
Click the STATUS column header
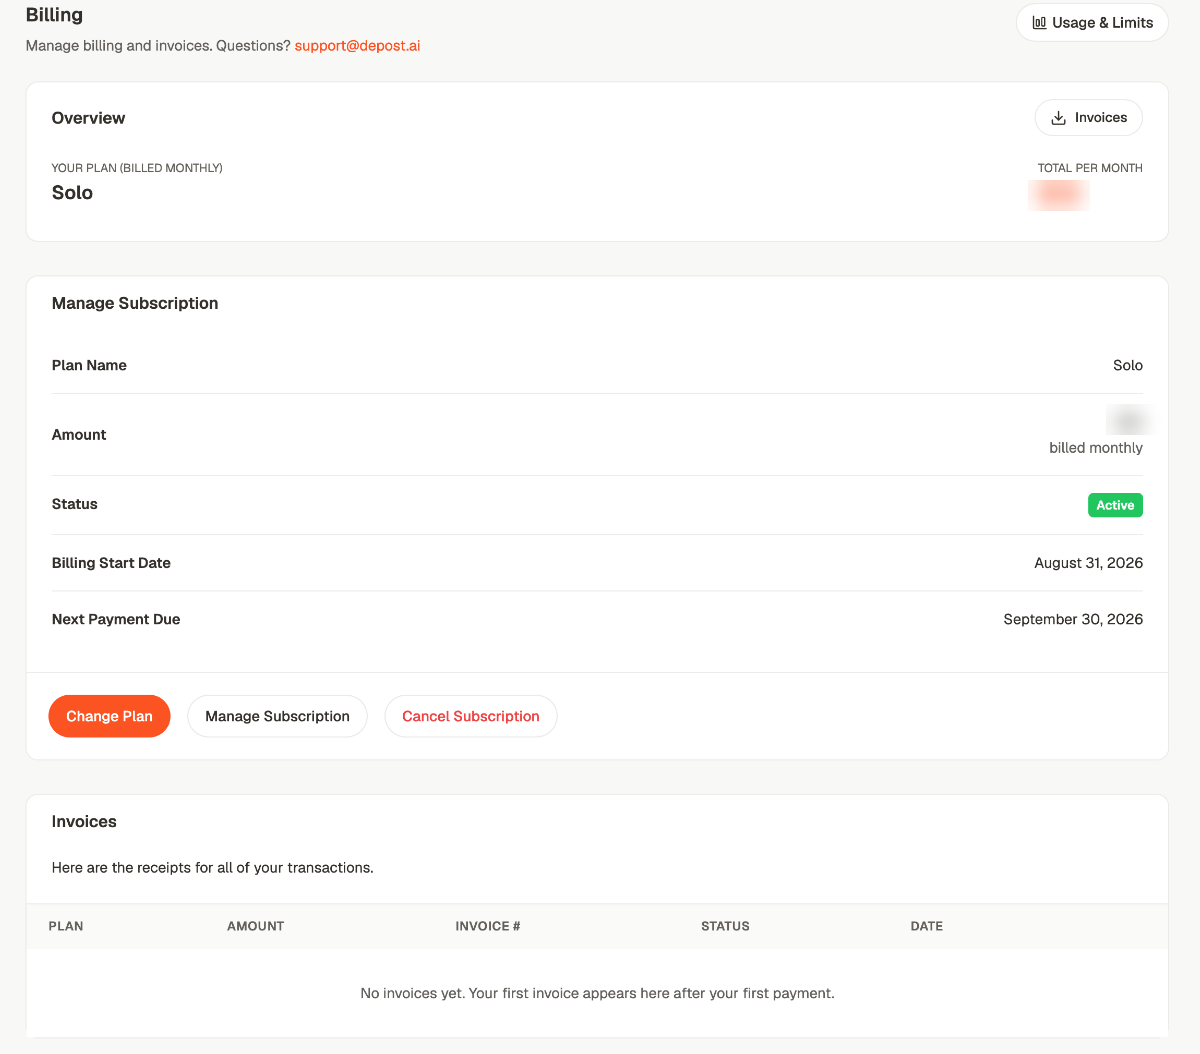[725, 926]
